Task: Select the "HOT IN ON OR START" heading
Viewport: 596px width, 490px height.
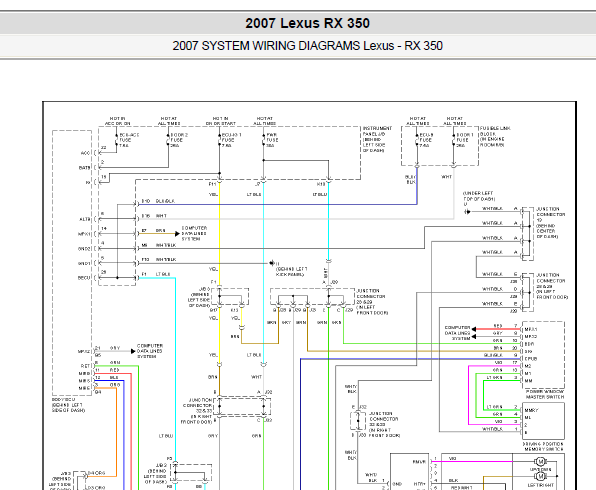Action: (220, 121)
